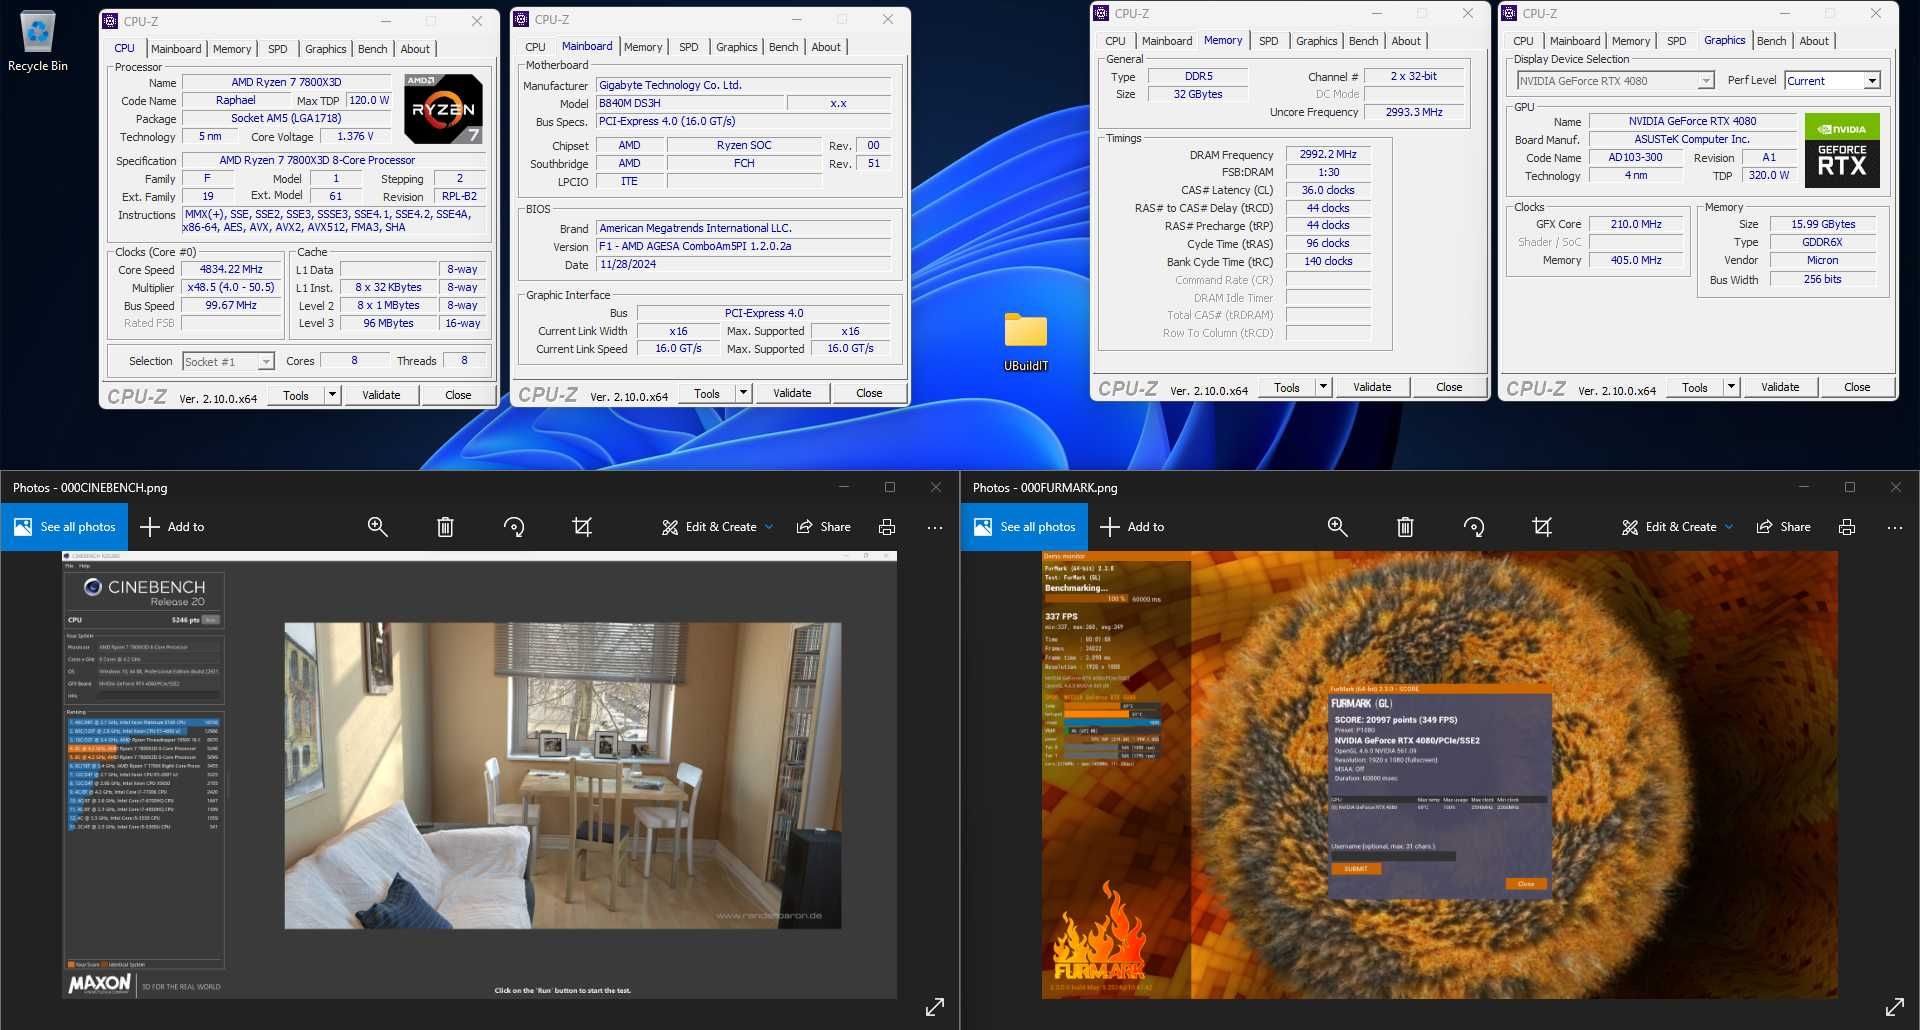Open Tools dropdown arrow in Graphics tab window
The height and width of the screenshot is (1030, 1920).
(x=1731, y=387)
